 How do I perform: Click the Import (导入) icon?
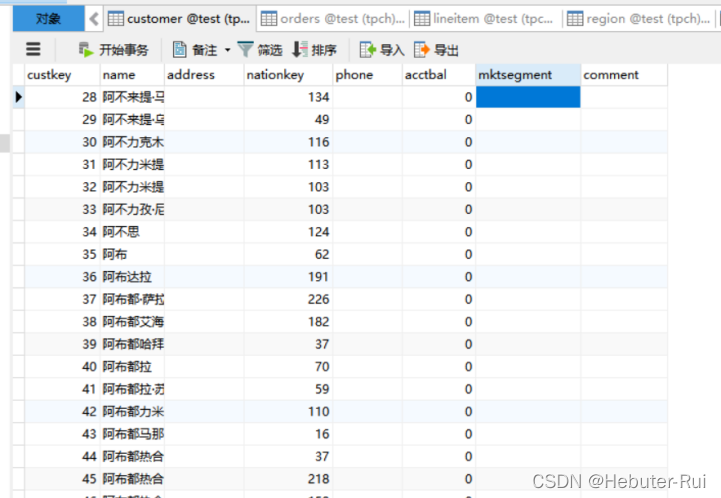coord(368,50)
